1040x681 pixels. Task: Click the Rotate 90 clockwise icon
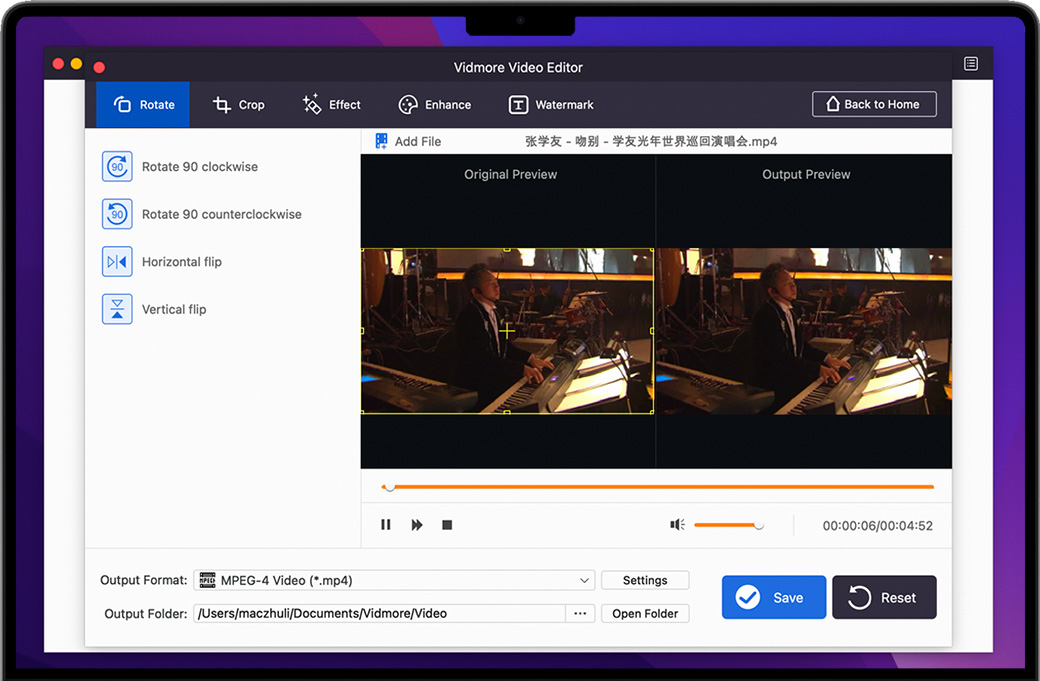(117, 167)
